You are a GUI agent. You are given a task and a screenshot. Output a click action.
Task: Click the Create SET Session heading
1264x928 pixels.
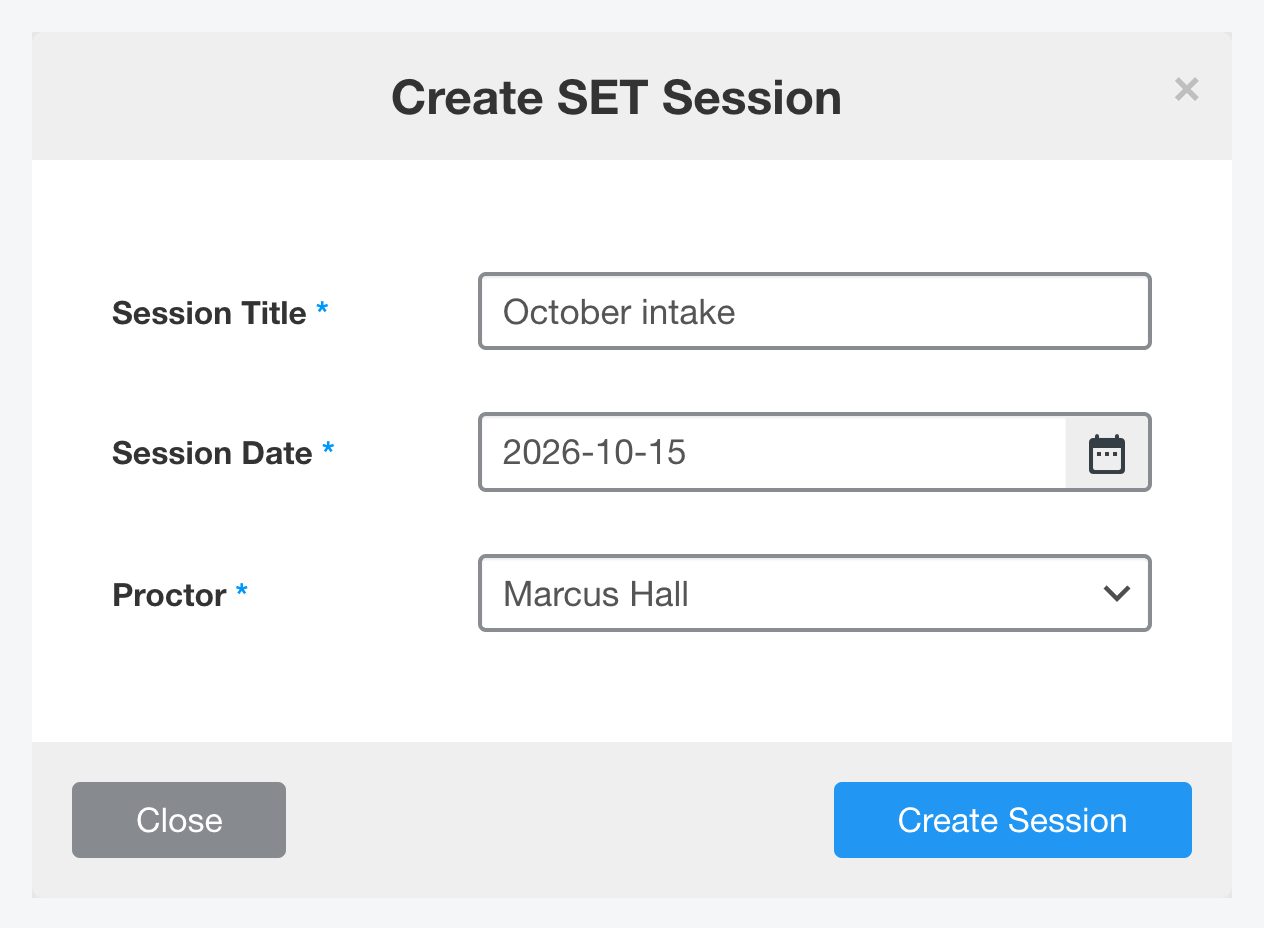point(616,97)
